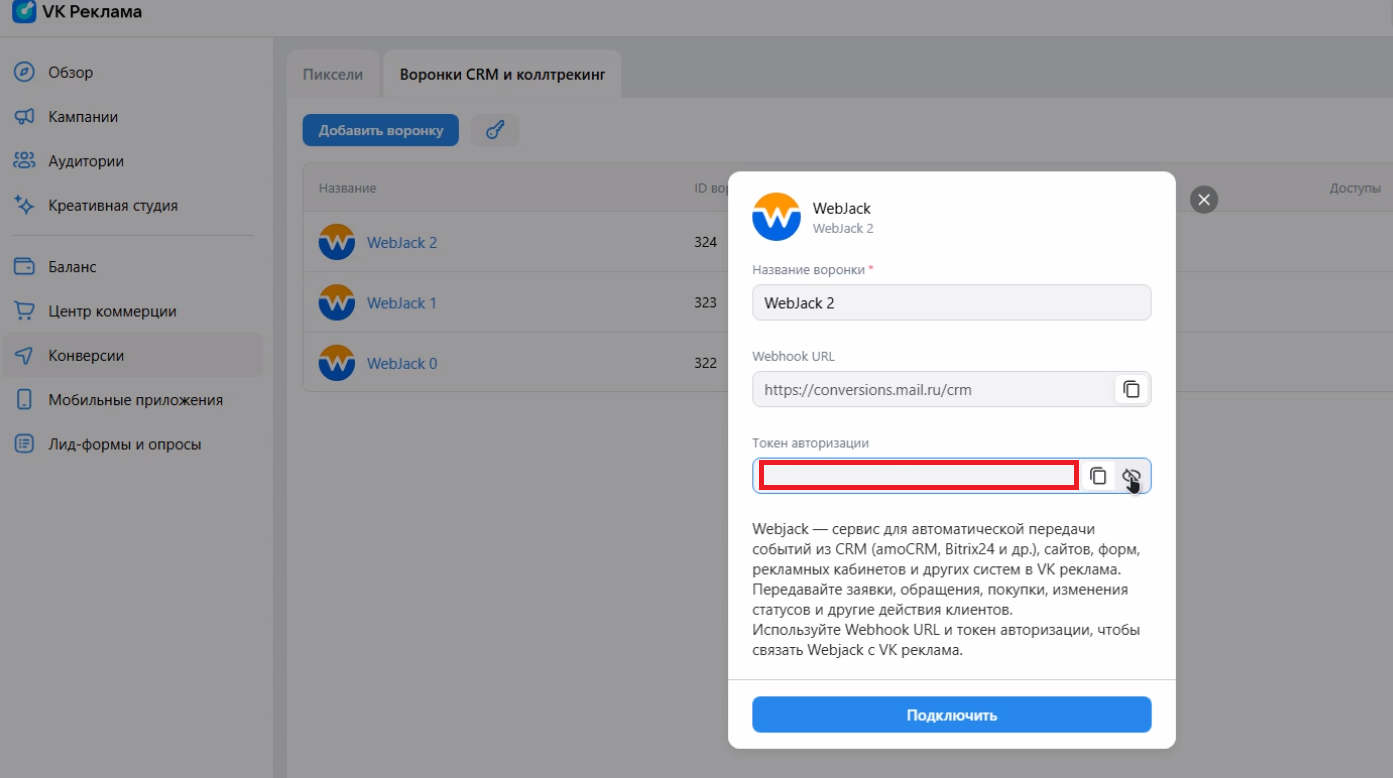
Task: Click the Название воронки input field
Action: click(x=952, y=303)
